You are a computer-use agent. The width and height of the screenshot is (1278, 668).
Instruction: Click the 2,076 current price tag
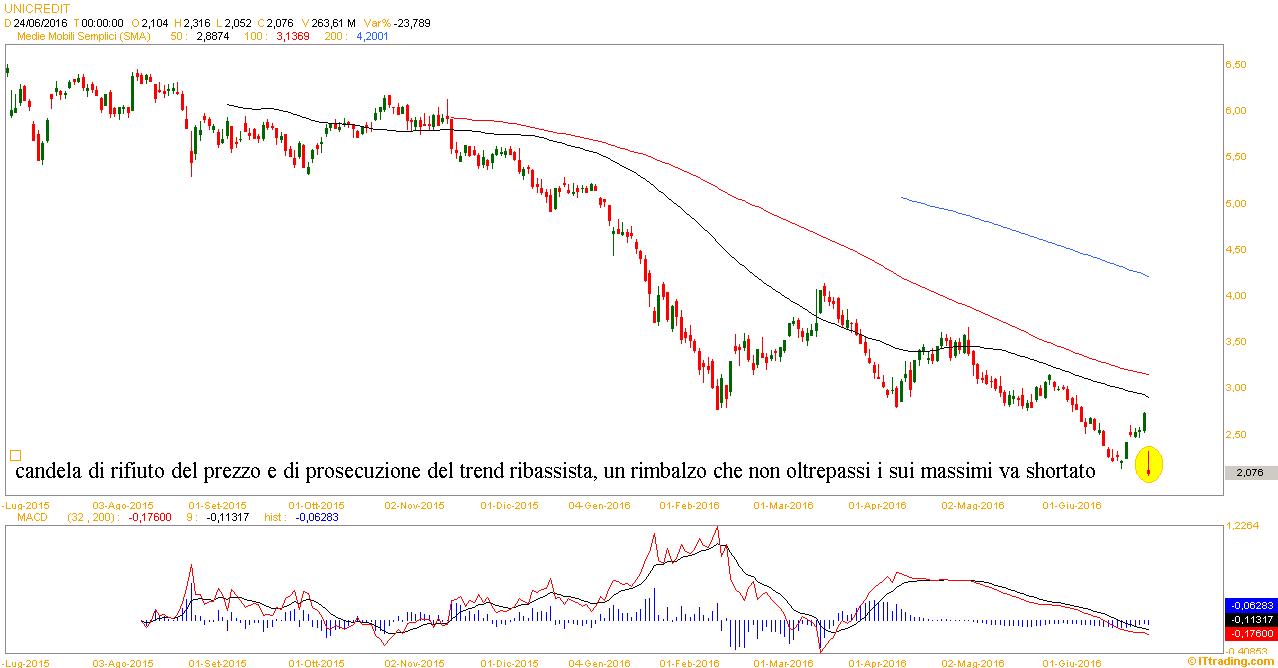pyautogui.click(x=1249, y=472)
